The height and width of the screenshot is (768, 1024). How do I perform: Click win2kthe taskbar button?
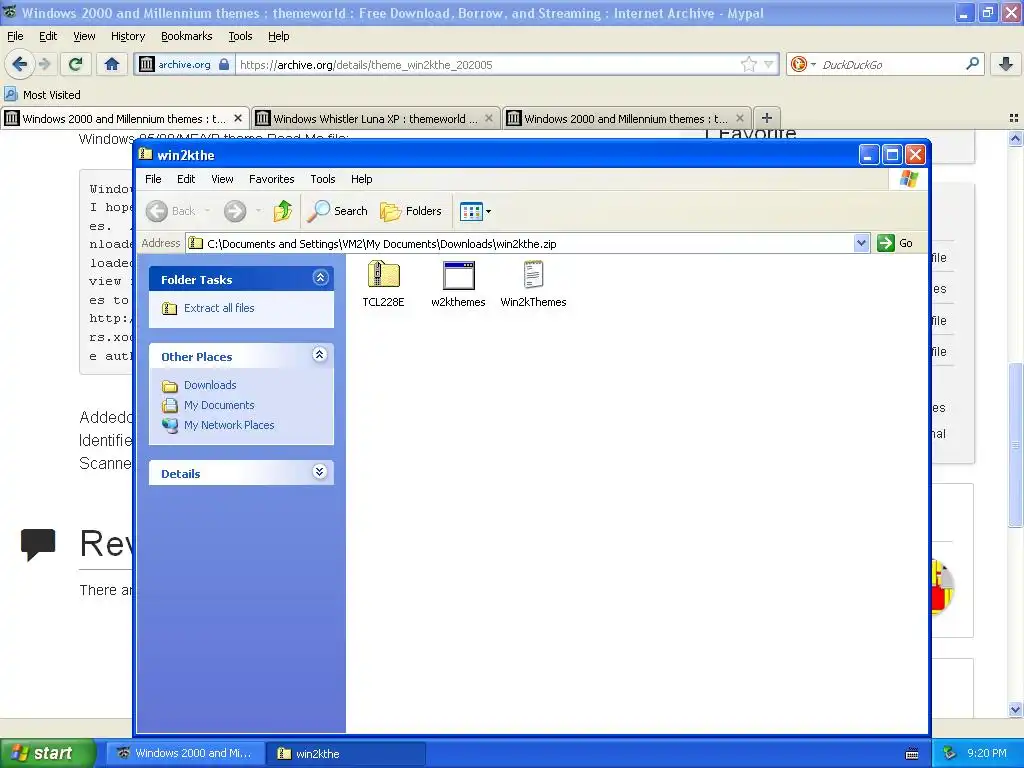[346, 754]
